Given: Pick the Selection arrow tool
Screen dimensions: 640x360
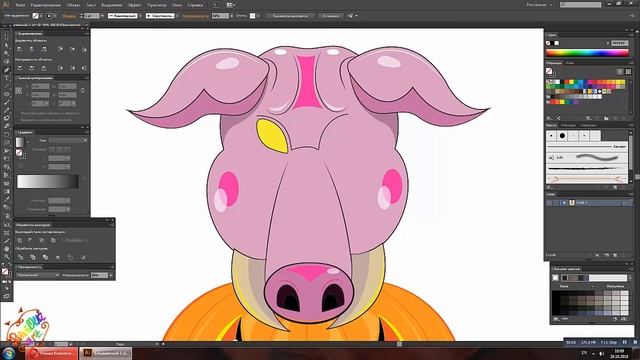Looking at the screenshot, I should [x=7, y=37].
